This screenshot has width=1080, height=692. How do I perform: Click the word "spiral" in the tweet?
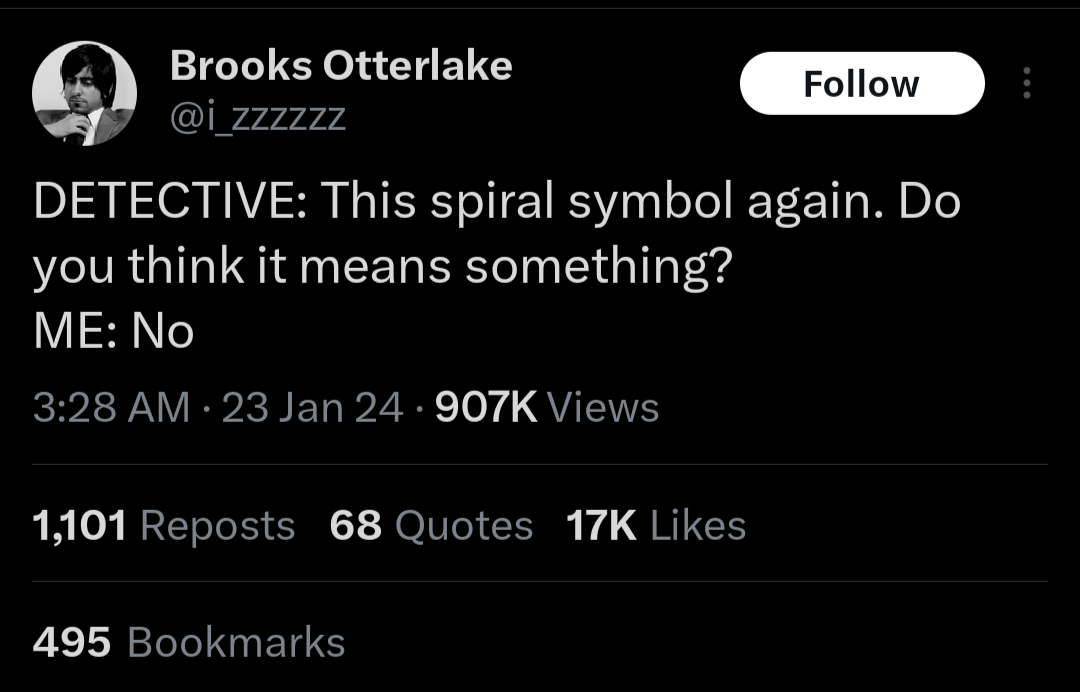click(491, 203)
